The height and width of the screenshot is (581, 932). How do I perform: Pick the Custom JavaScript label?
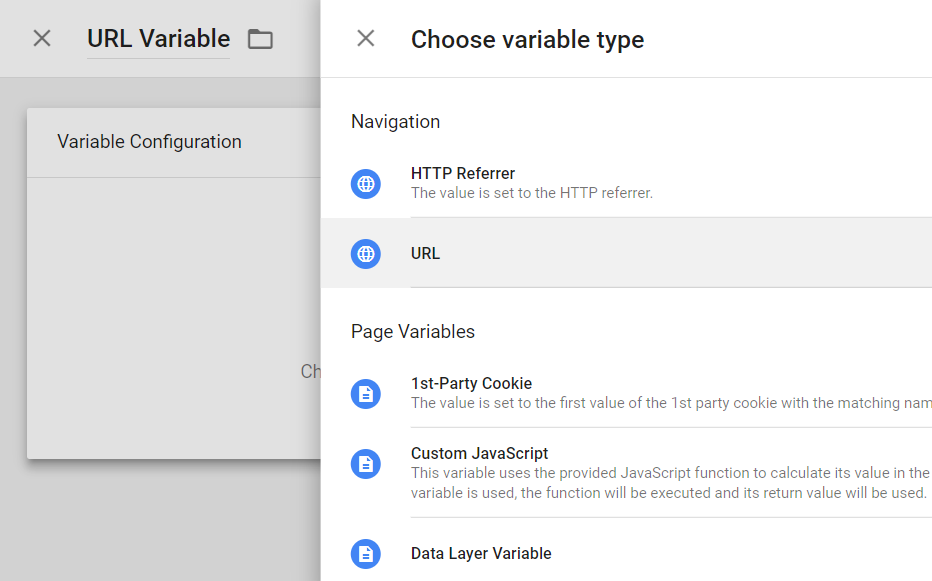479,454
